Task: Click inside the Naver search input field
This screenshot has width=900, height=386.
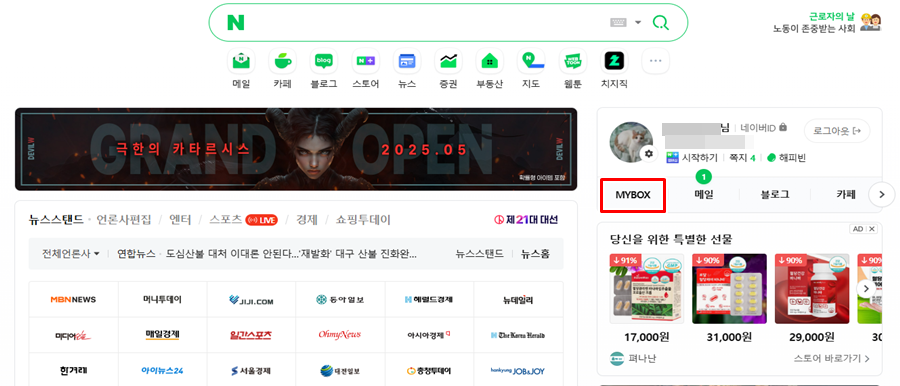Action: point(425,22)
